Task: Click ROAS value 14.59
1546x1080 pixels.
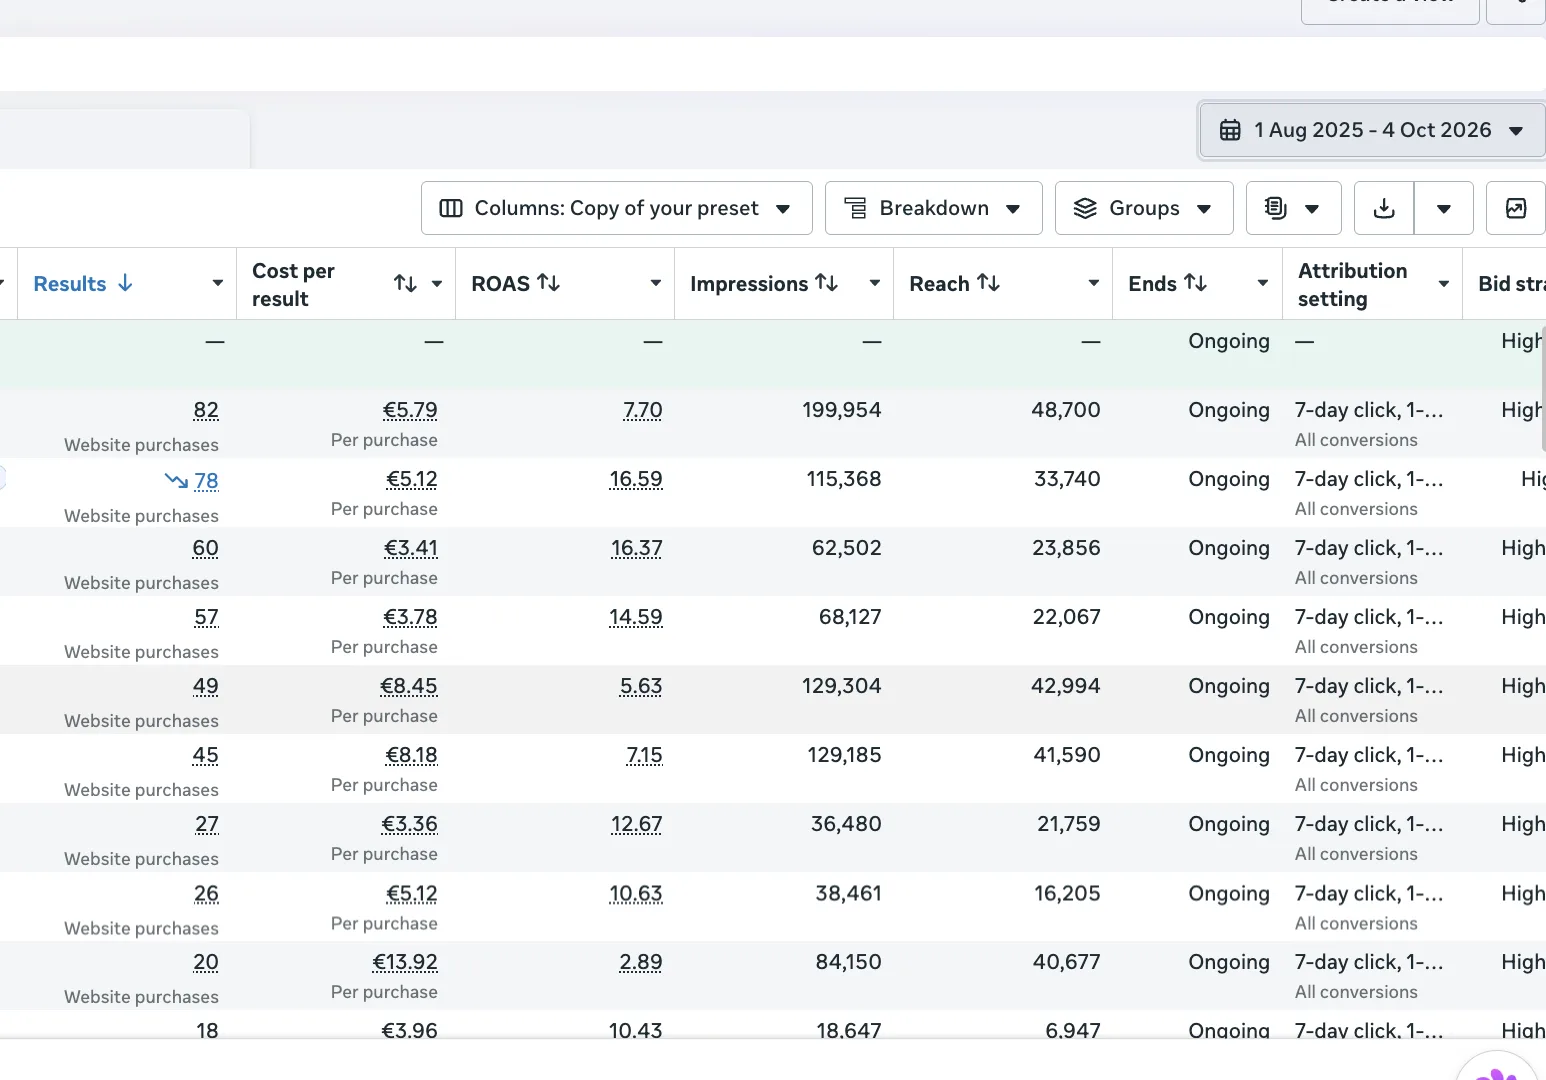Action: pos(636,617)
